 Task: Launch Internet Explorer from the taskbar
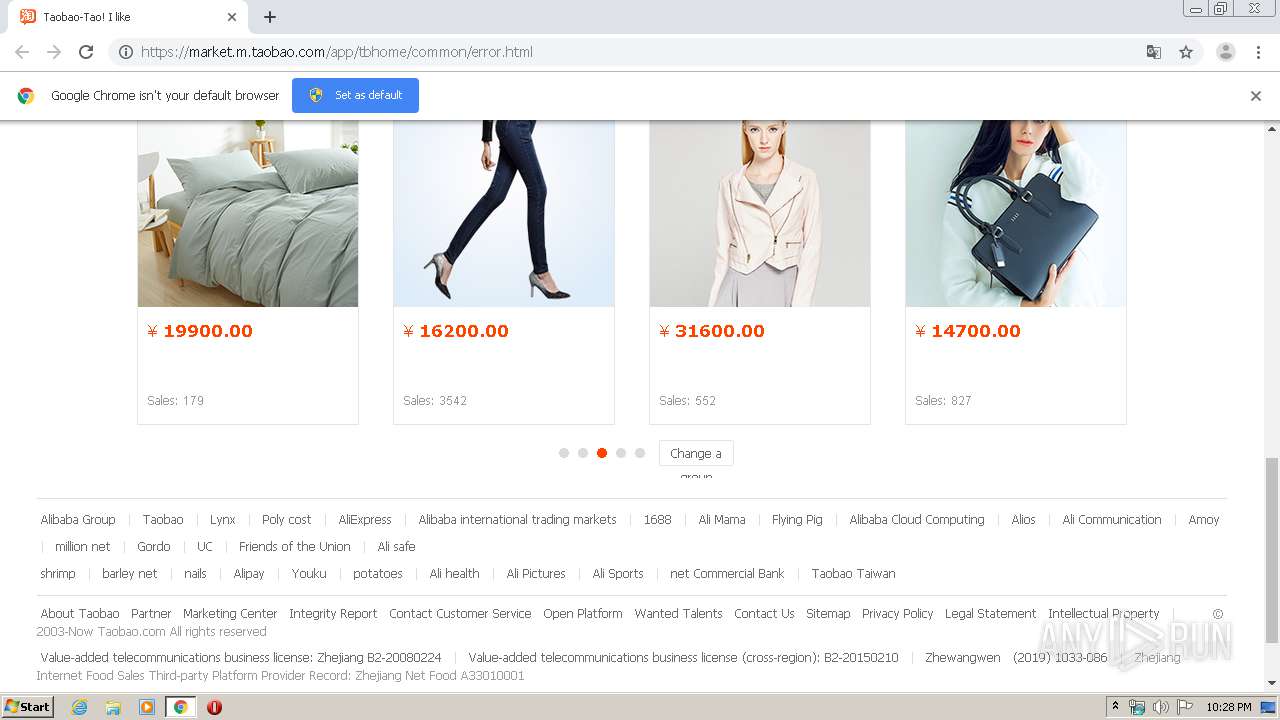point(79,707)
